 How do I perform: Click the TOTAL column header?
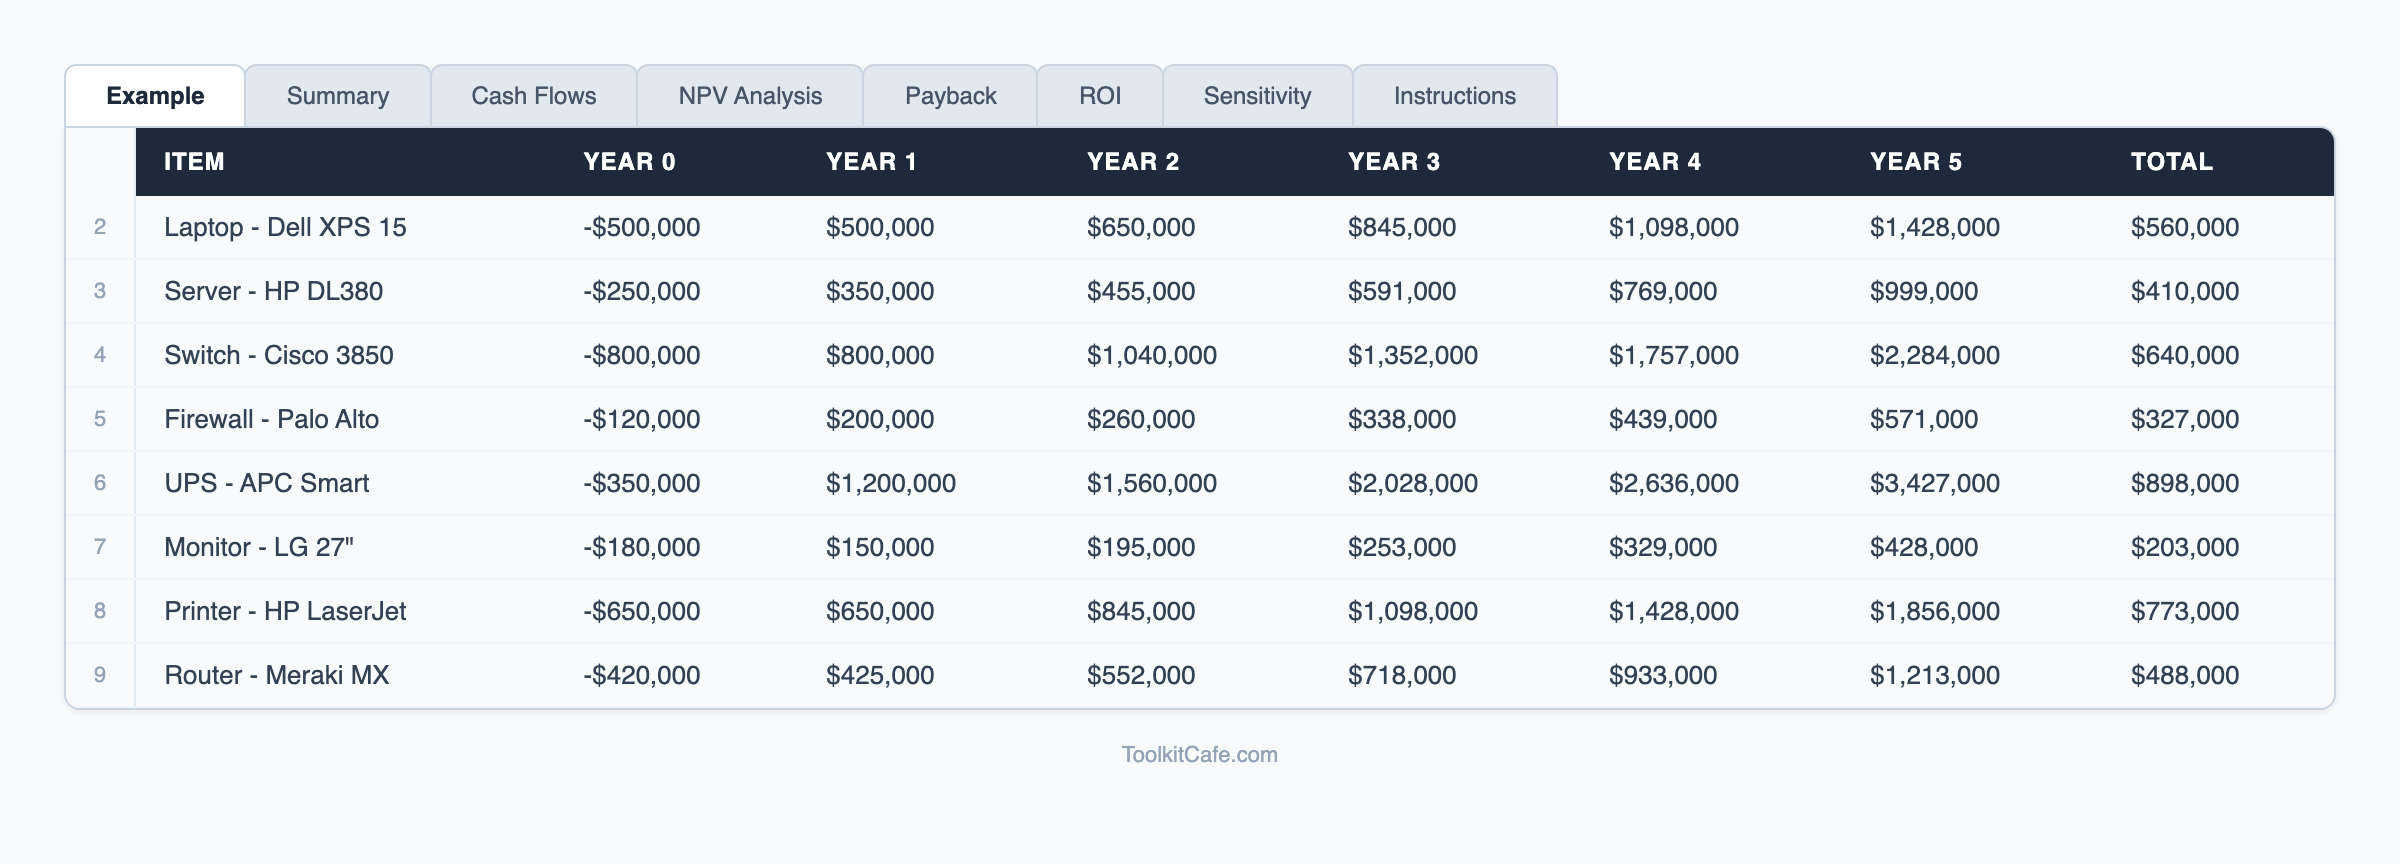coord(2171,162)
